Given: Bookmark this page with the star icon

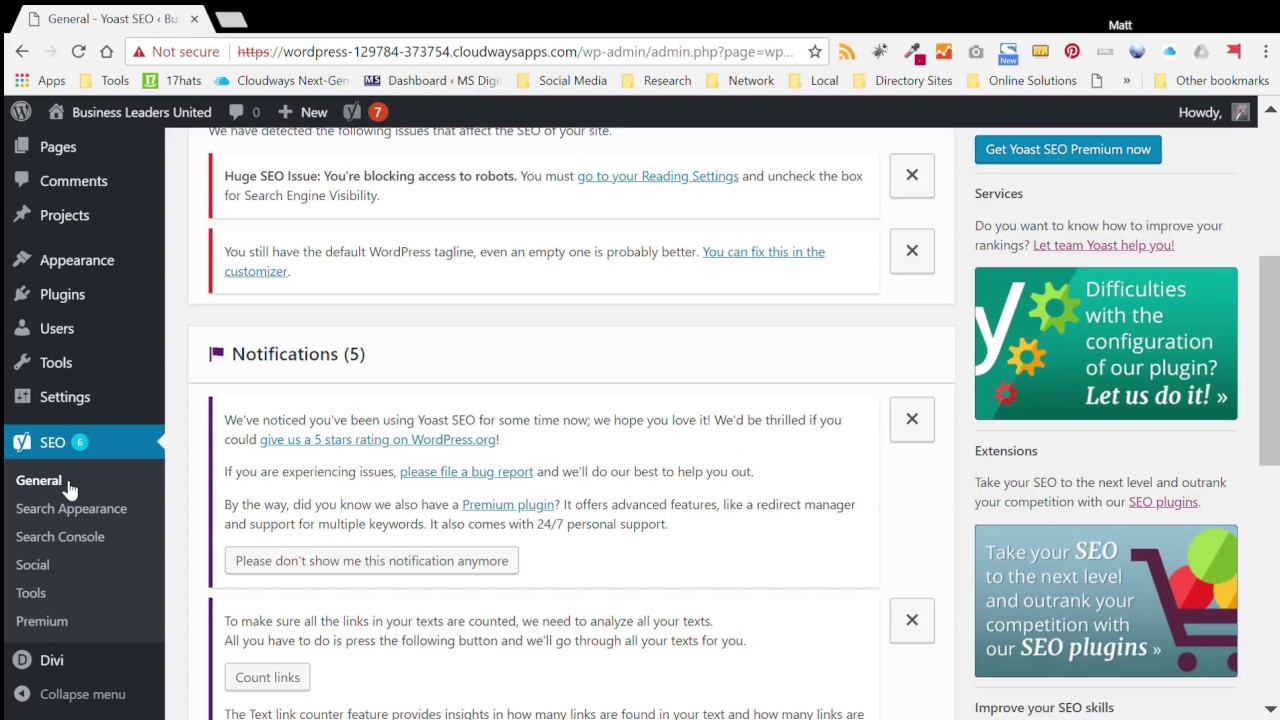Looking at the screenshot, I should [x=815, y=52].
